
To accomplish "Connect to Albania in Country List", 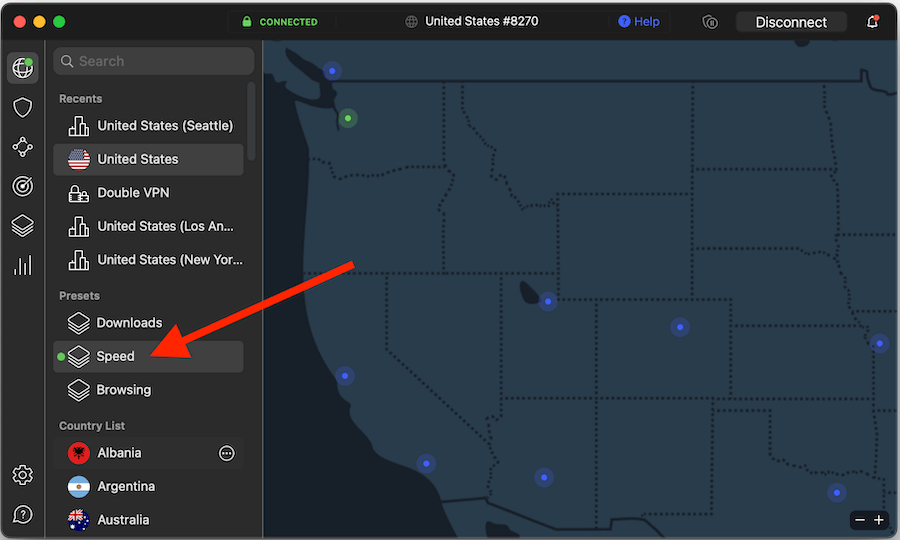I will pyautogui.click(x=148, y=453).
